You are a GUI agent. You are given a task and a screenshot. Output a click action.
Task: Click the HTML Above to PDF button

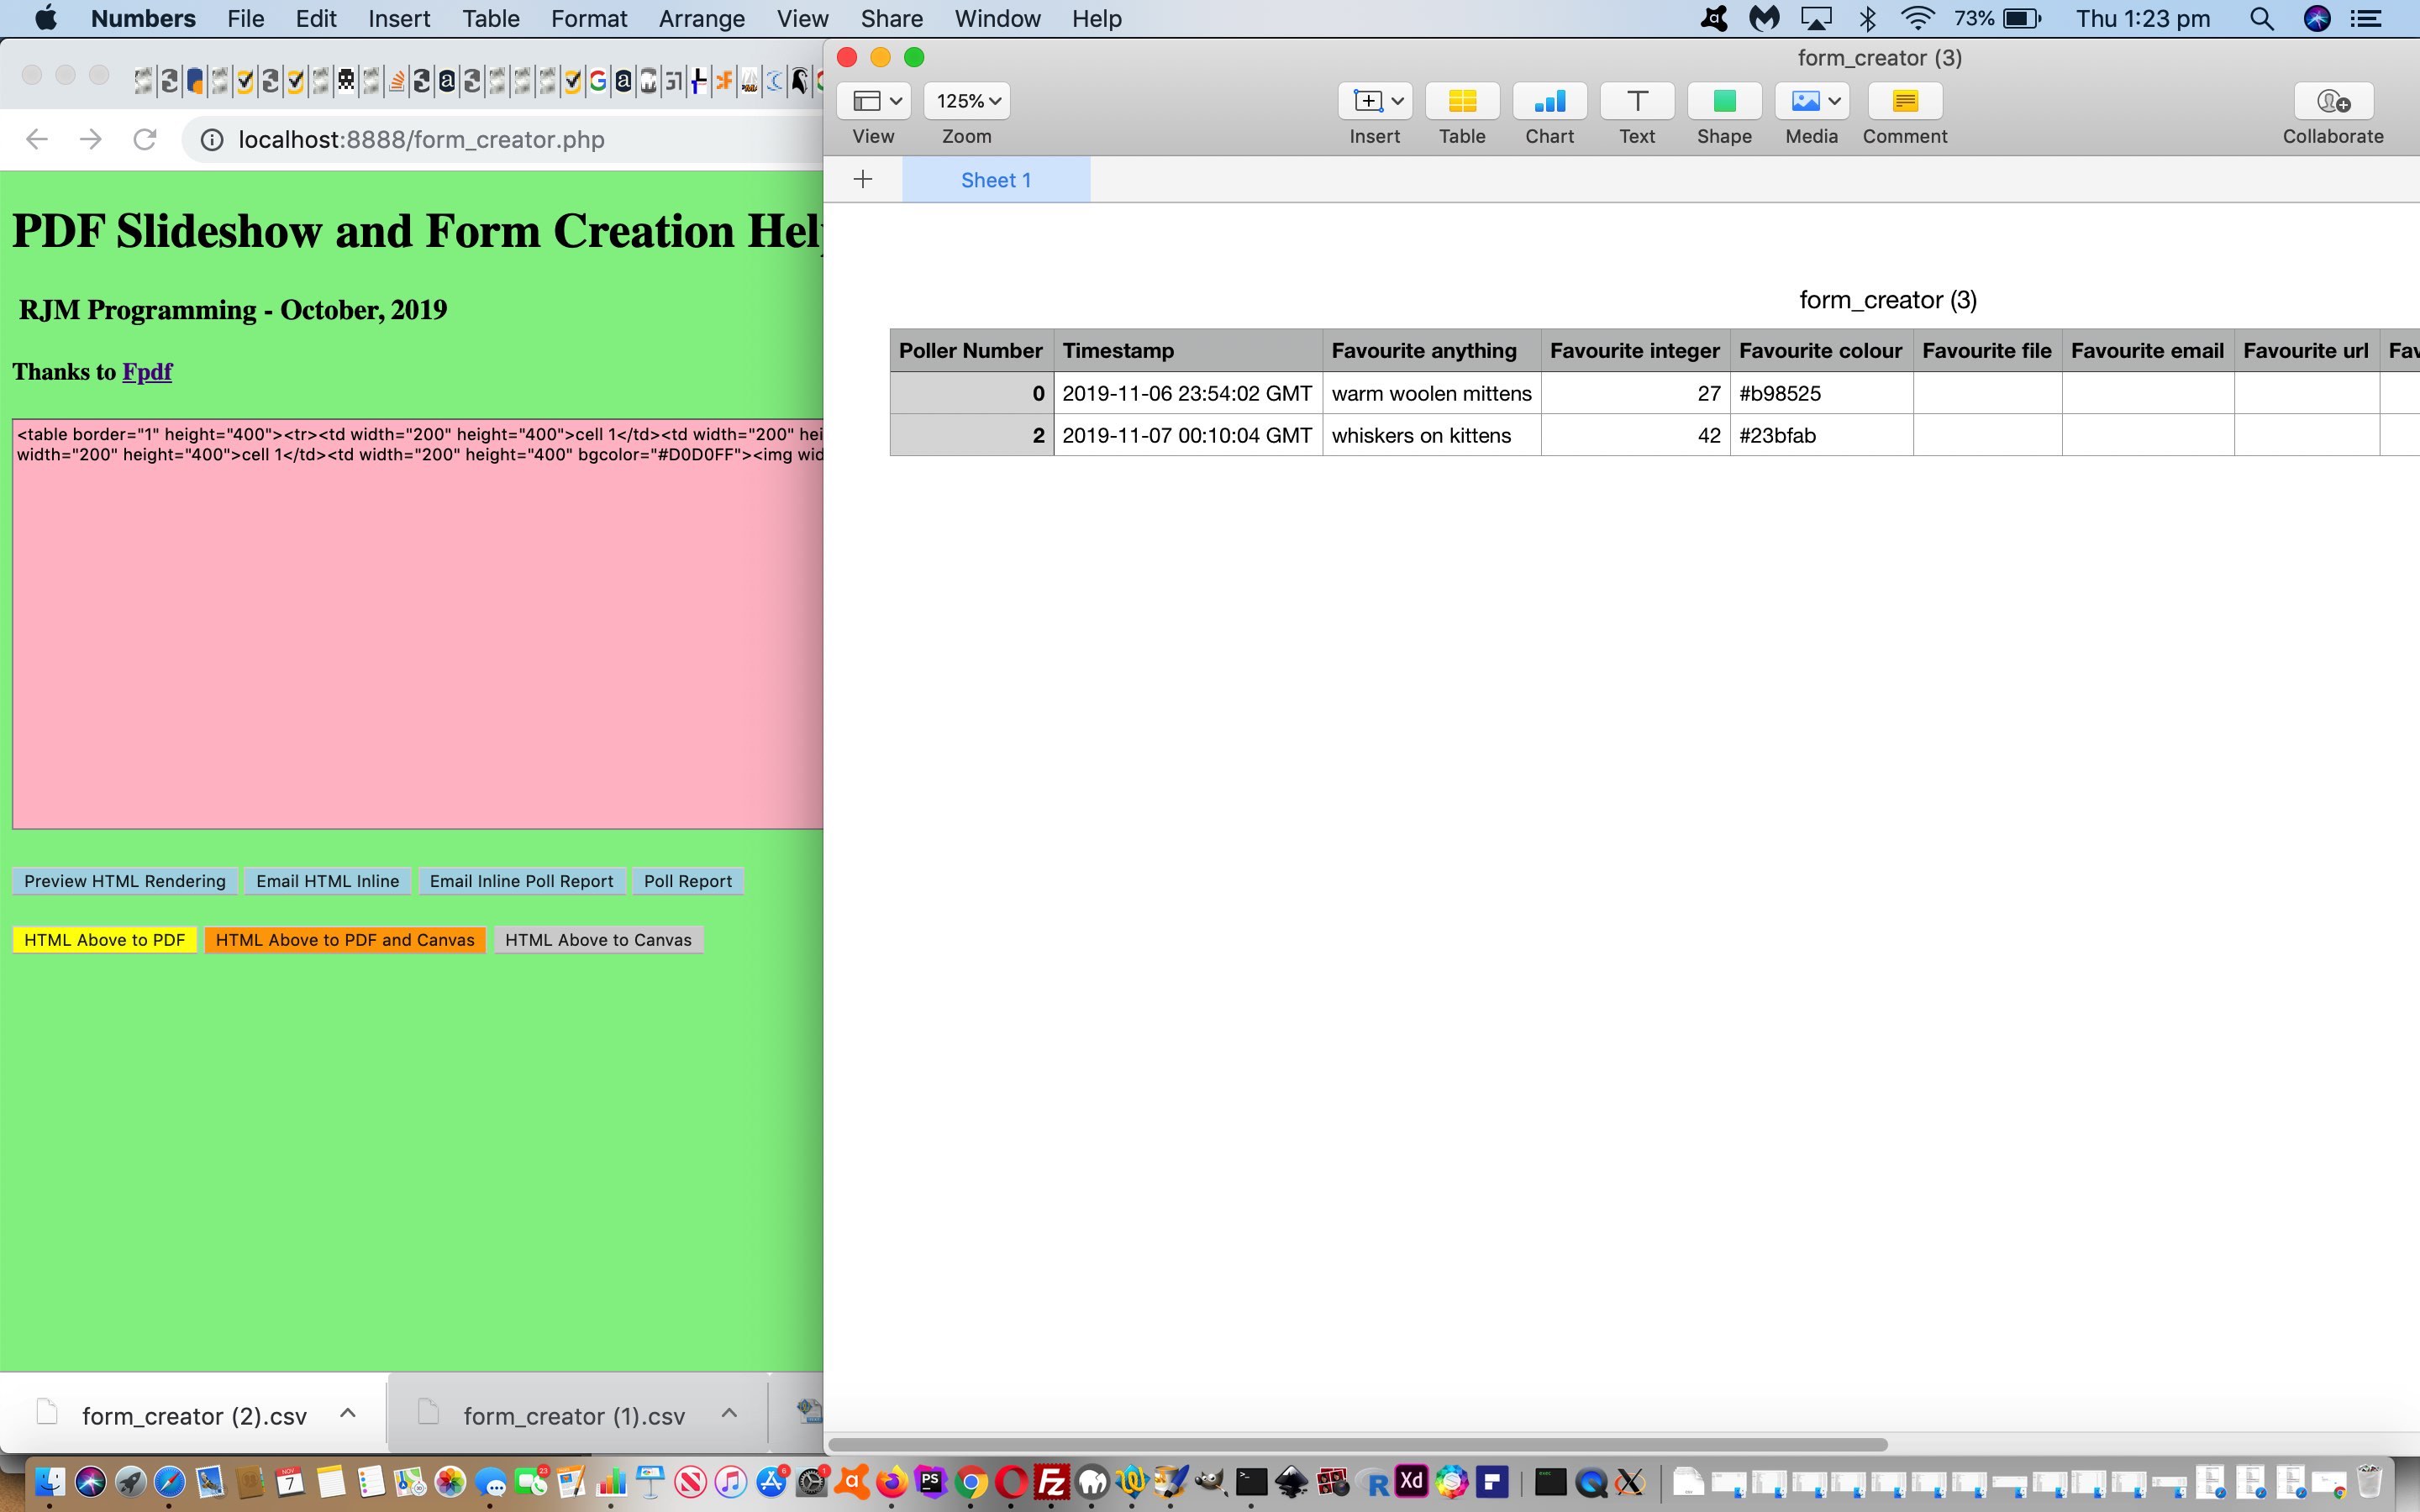coord(104,939)
